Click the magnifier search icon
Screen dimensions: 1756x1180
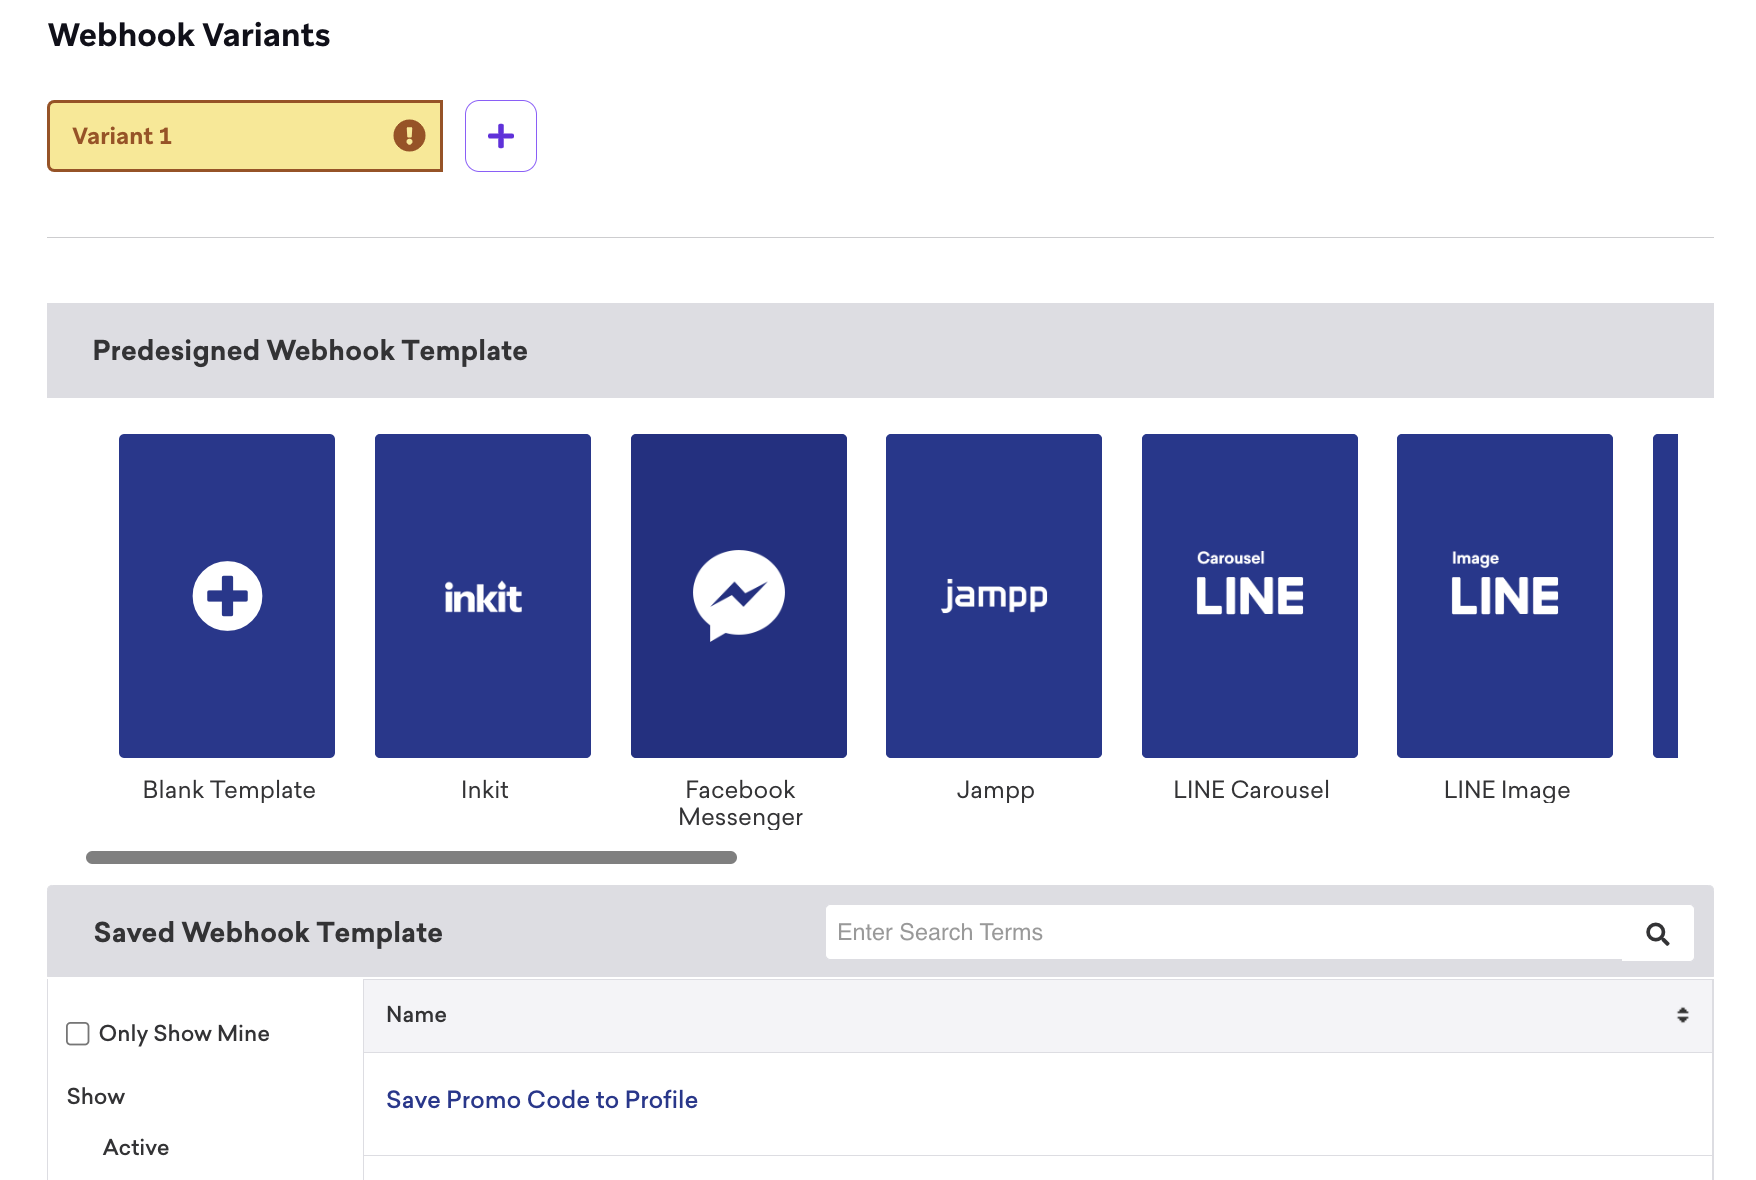pyautogui.click(x=1657, y=934)
